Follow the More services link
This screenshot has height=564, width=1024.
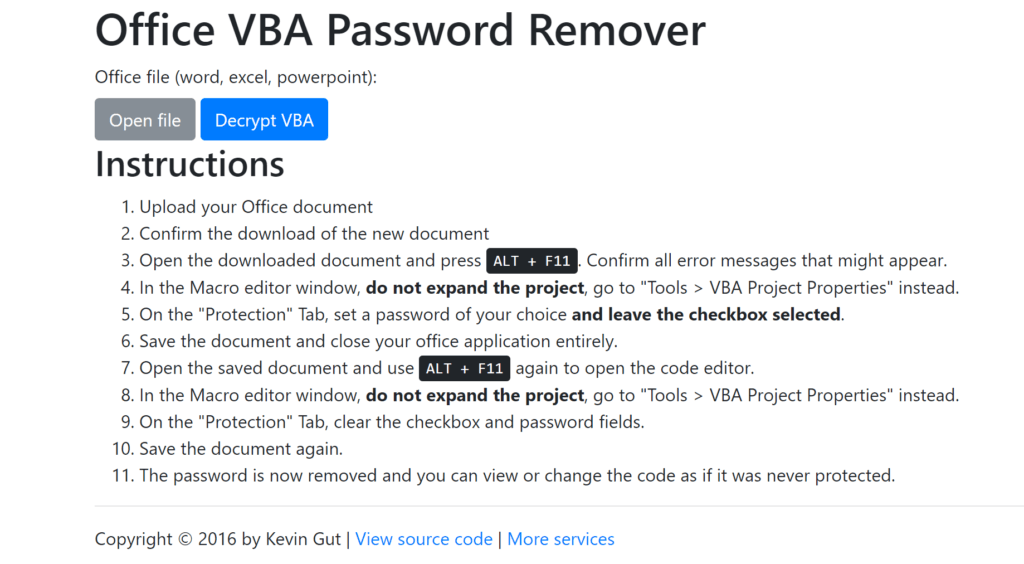tap(561, 539)
